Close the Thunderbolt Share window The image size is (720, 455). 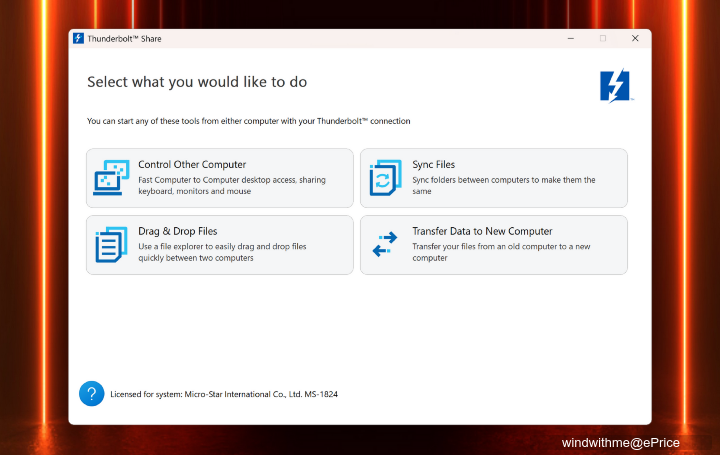(x=635, y=39)
